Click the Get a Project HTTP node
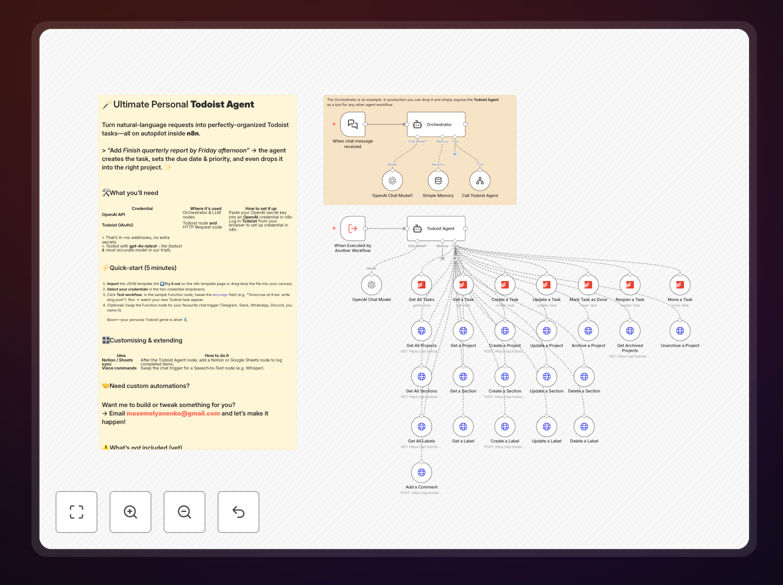This screenshot has width=783, height=585. pyautogui.click(x=463, y=331)
